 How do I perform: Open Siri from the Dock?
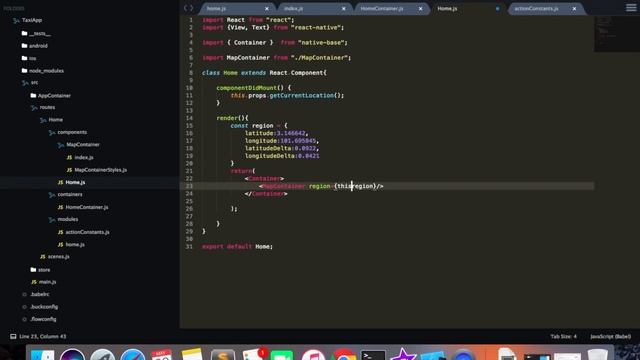coord(72,355)
